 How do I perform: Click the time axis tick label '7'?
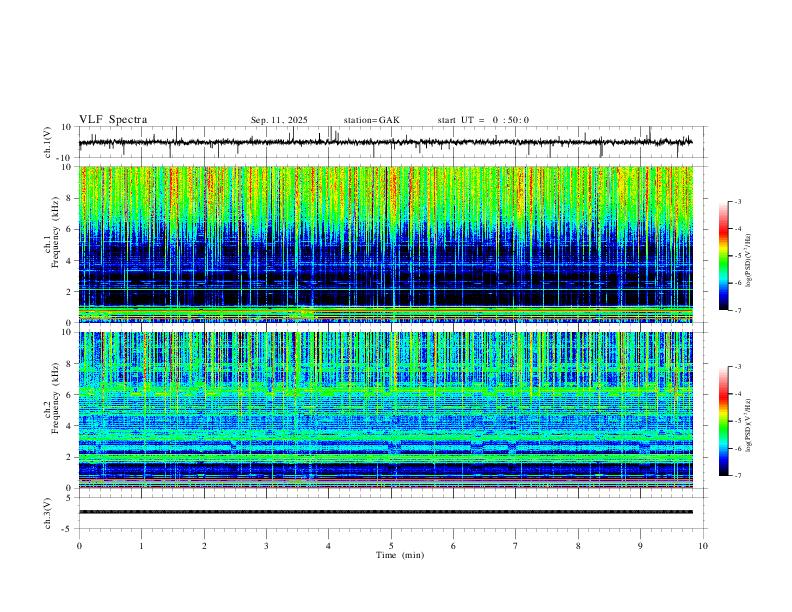pyautogui.click(x=516, y=546)
